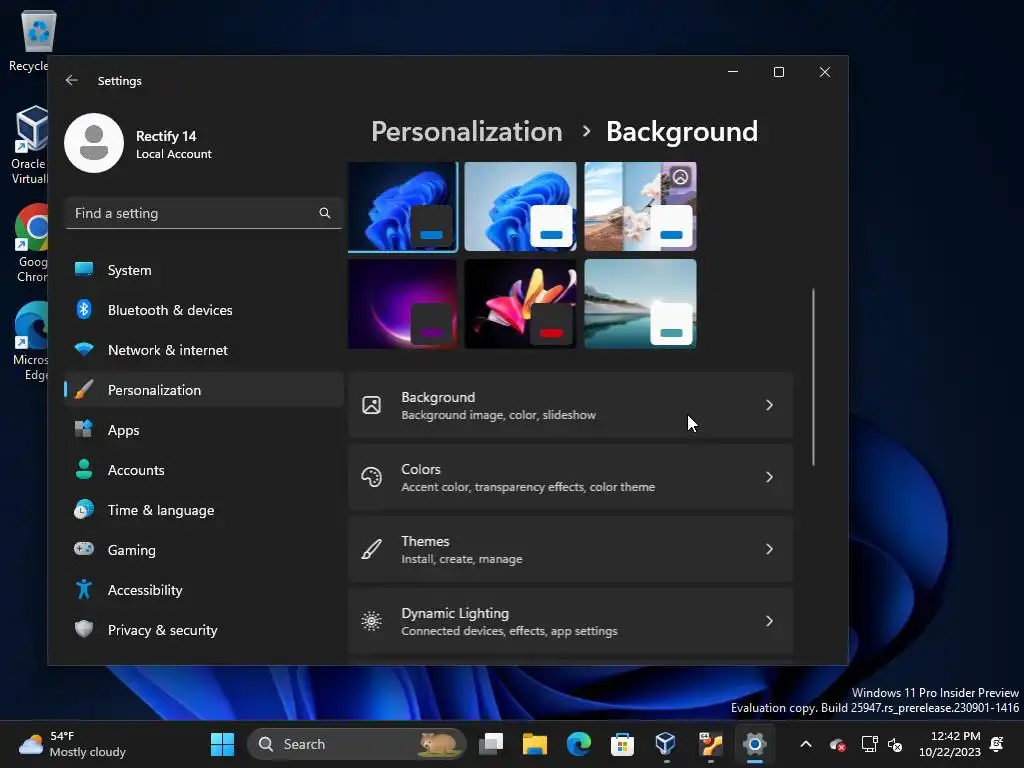
Task: Open the Windows Start button
Action: coord(222,744)
